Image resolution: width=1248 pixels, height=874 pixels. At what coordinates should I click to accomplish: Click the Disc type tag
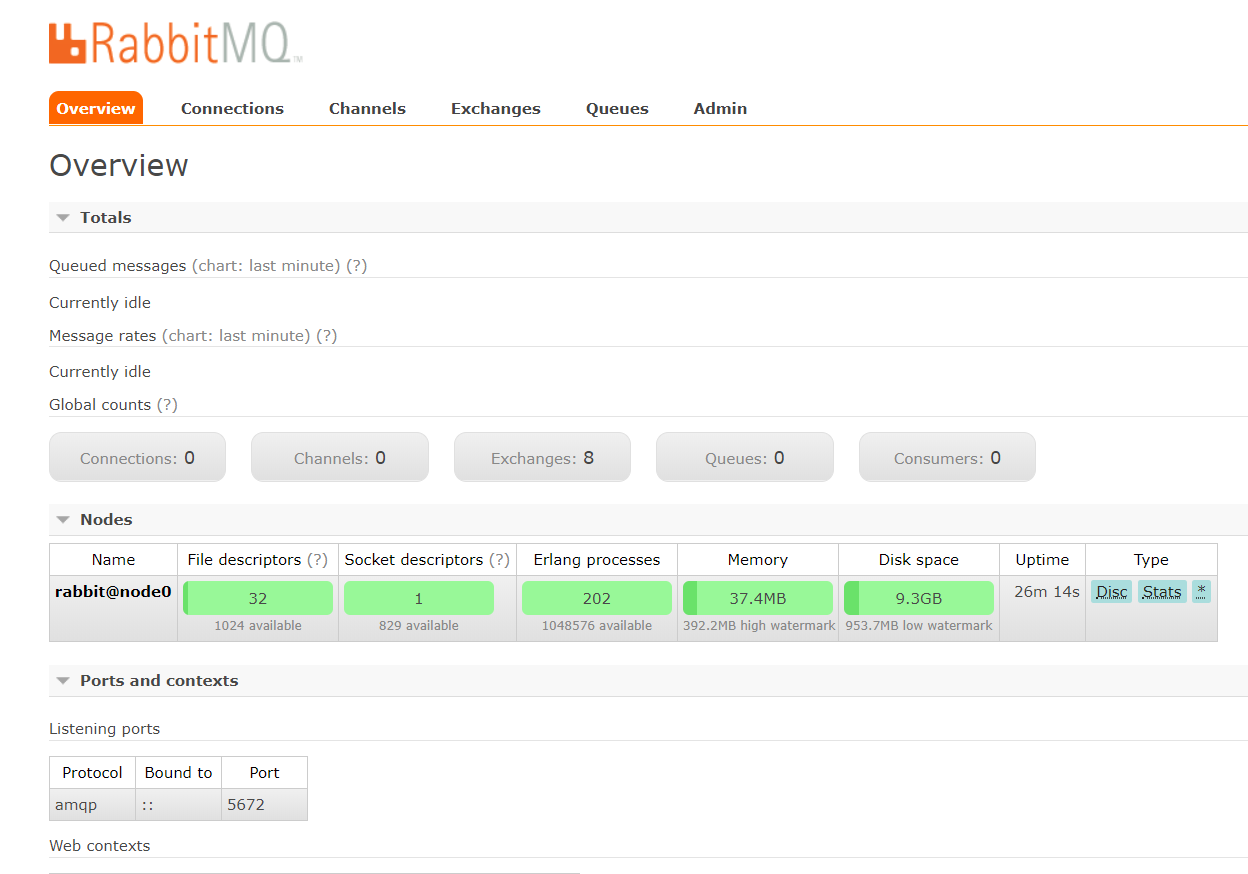click(1111, 591)
